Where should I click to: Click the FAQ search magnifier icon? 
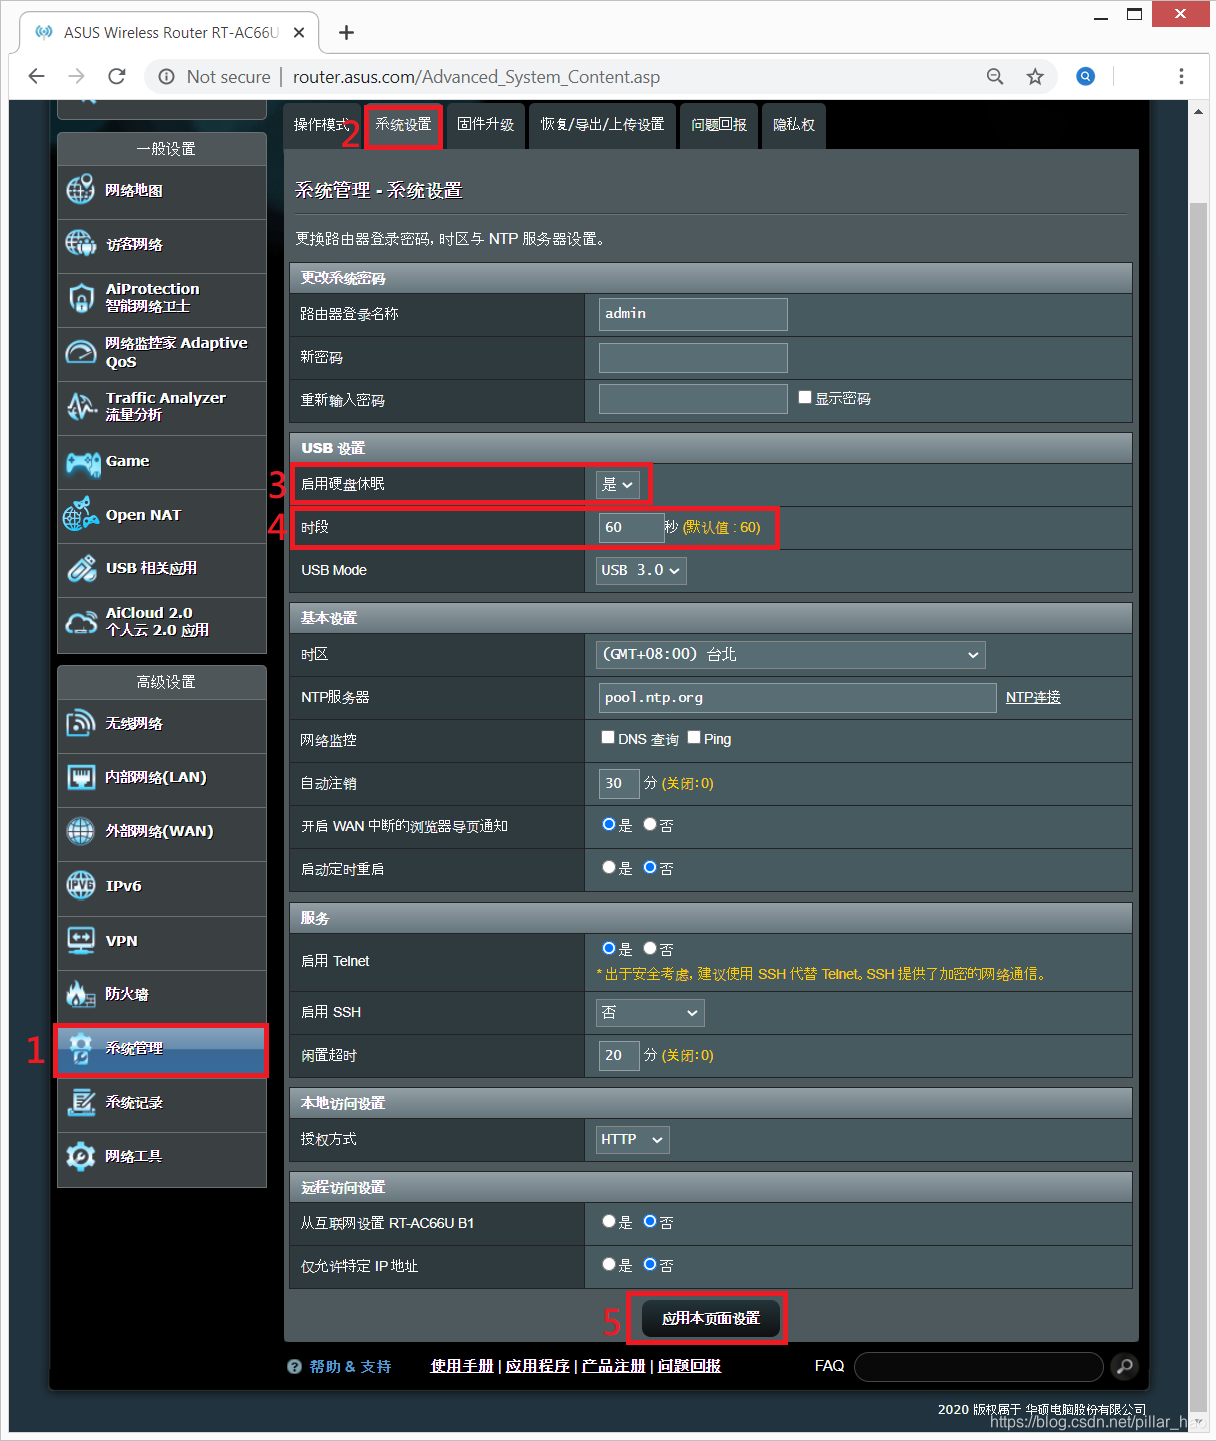pyautogui.click(x=1125, y=1366)
